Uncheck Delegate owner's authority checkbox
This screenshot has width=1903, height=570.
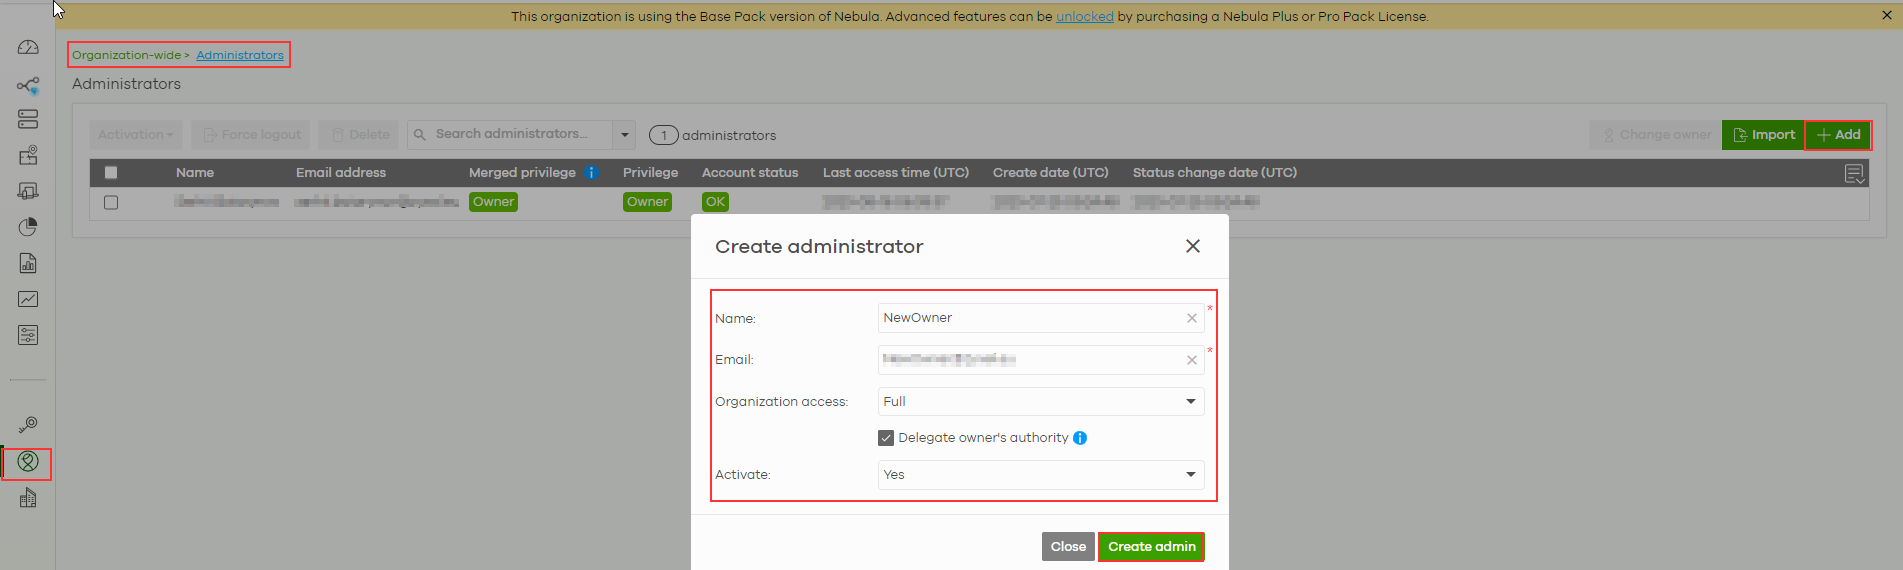tap(886, 438)
